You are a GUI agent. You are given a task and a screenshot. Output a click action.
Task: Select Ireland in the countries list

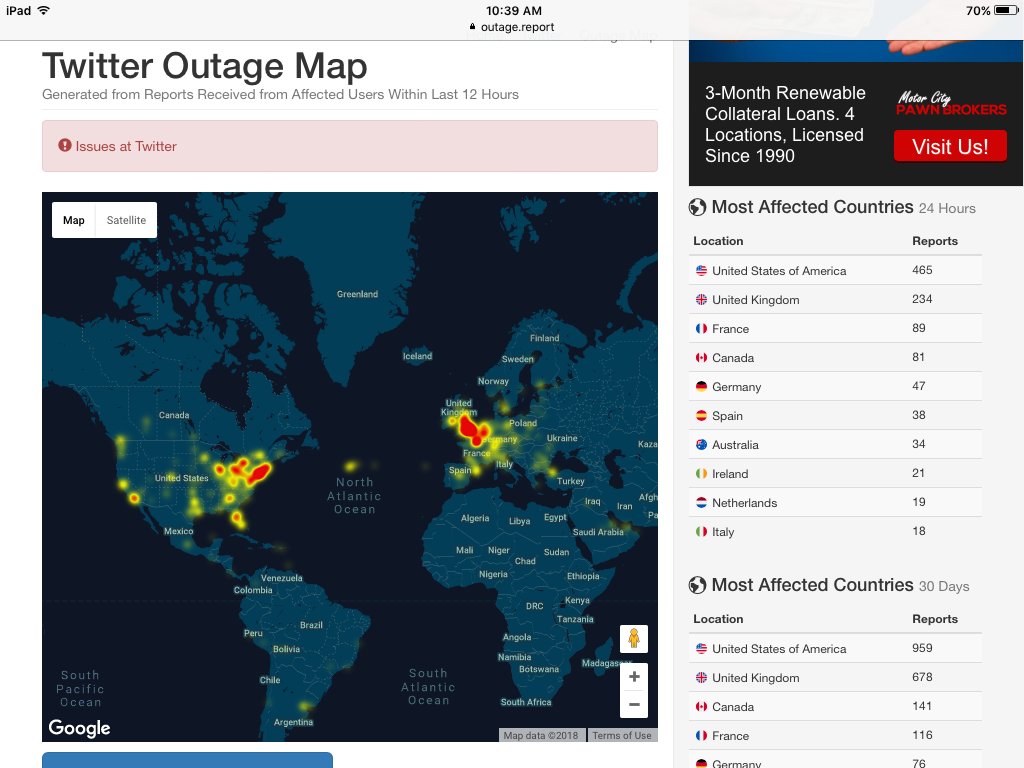pyautogui.click(x=730, y=473)
